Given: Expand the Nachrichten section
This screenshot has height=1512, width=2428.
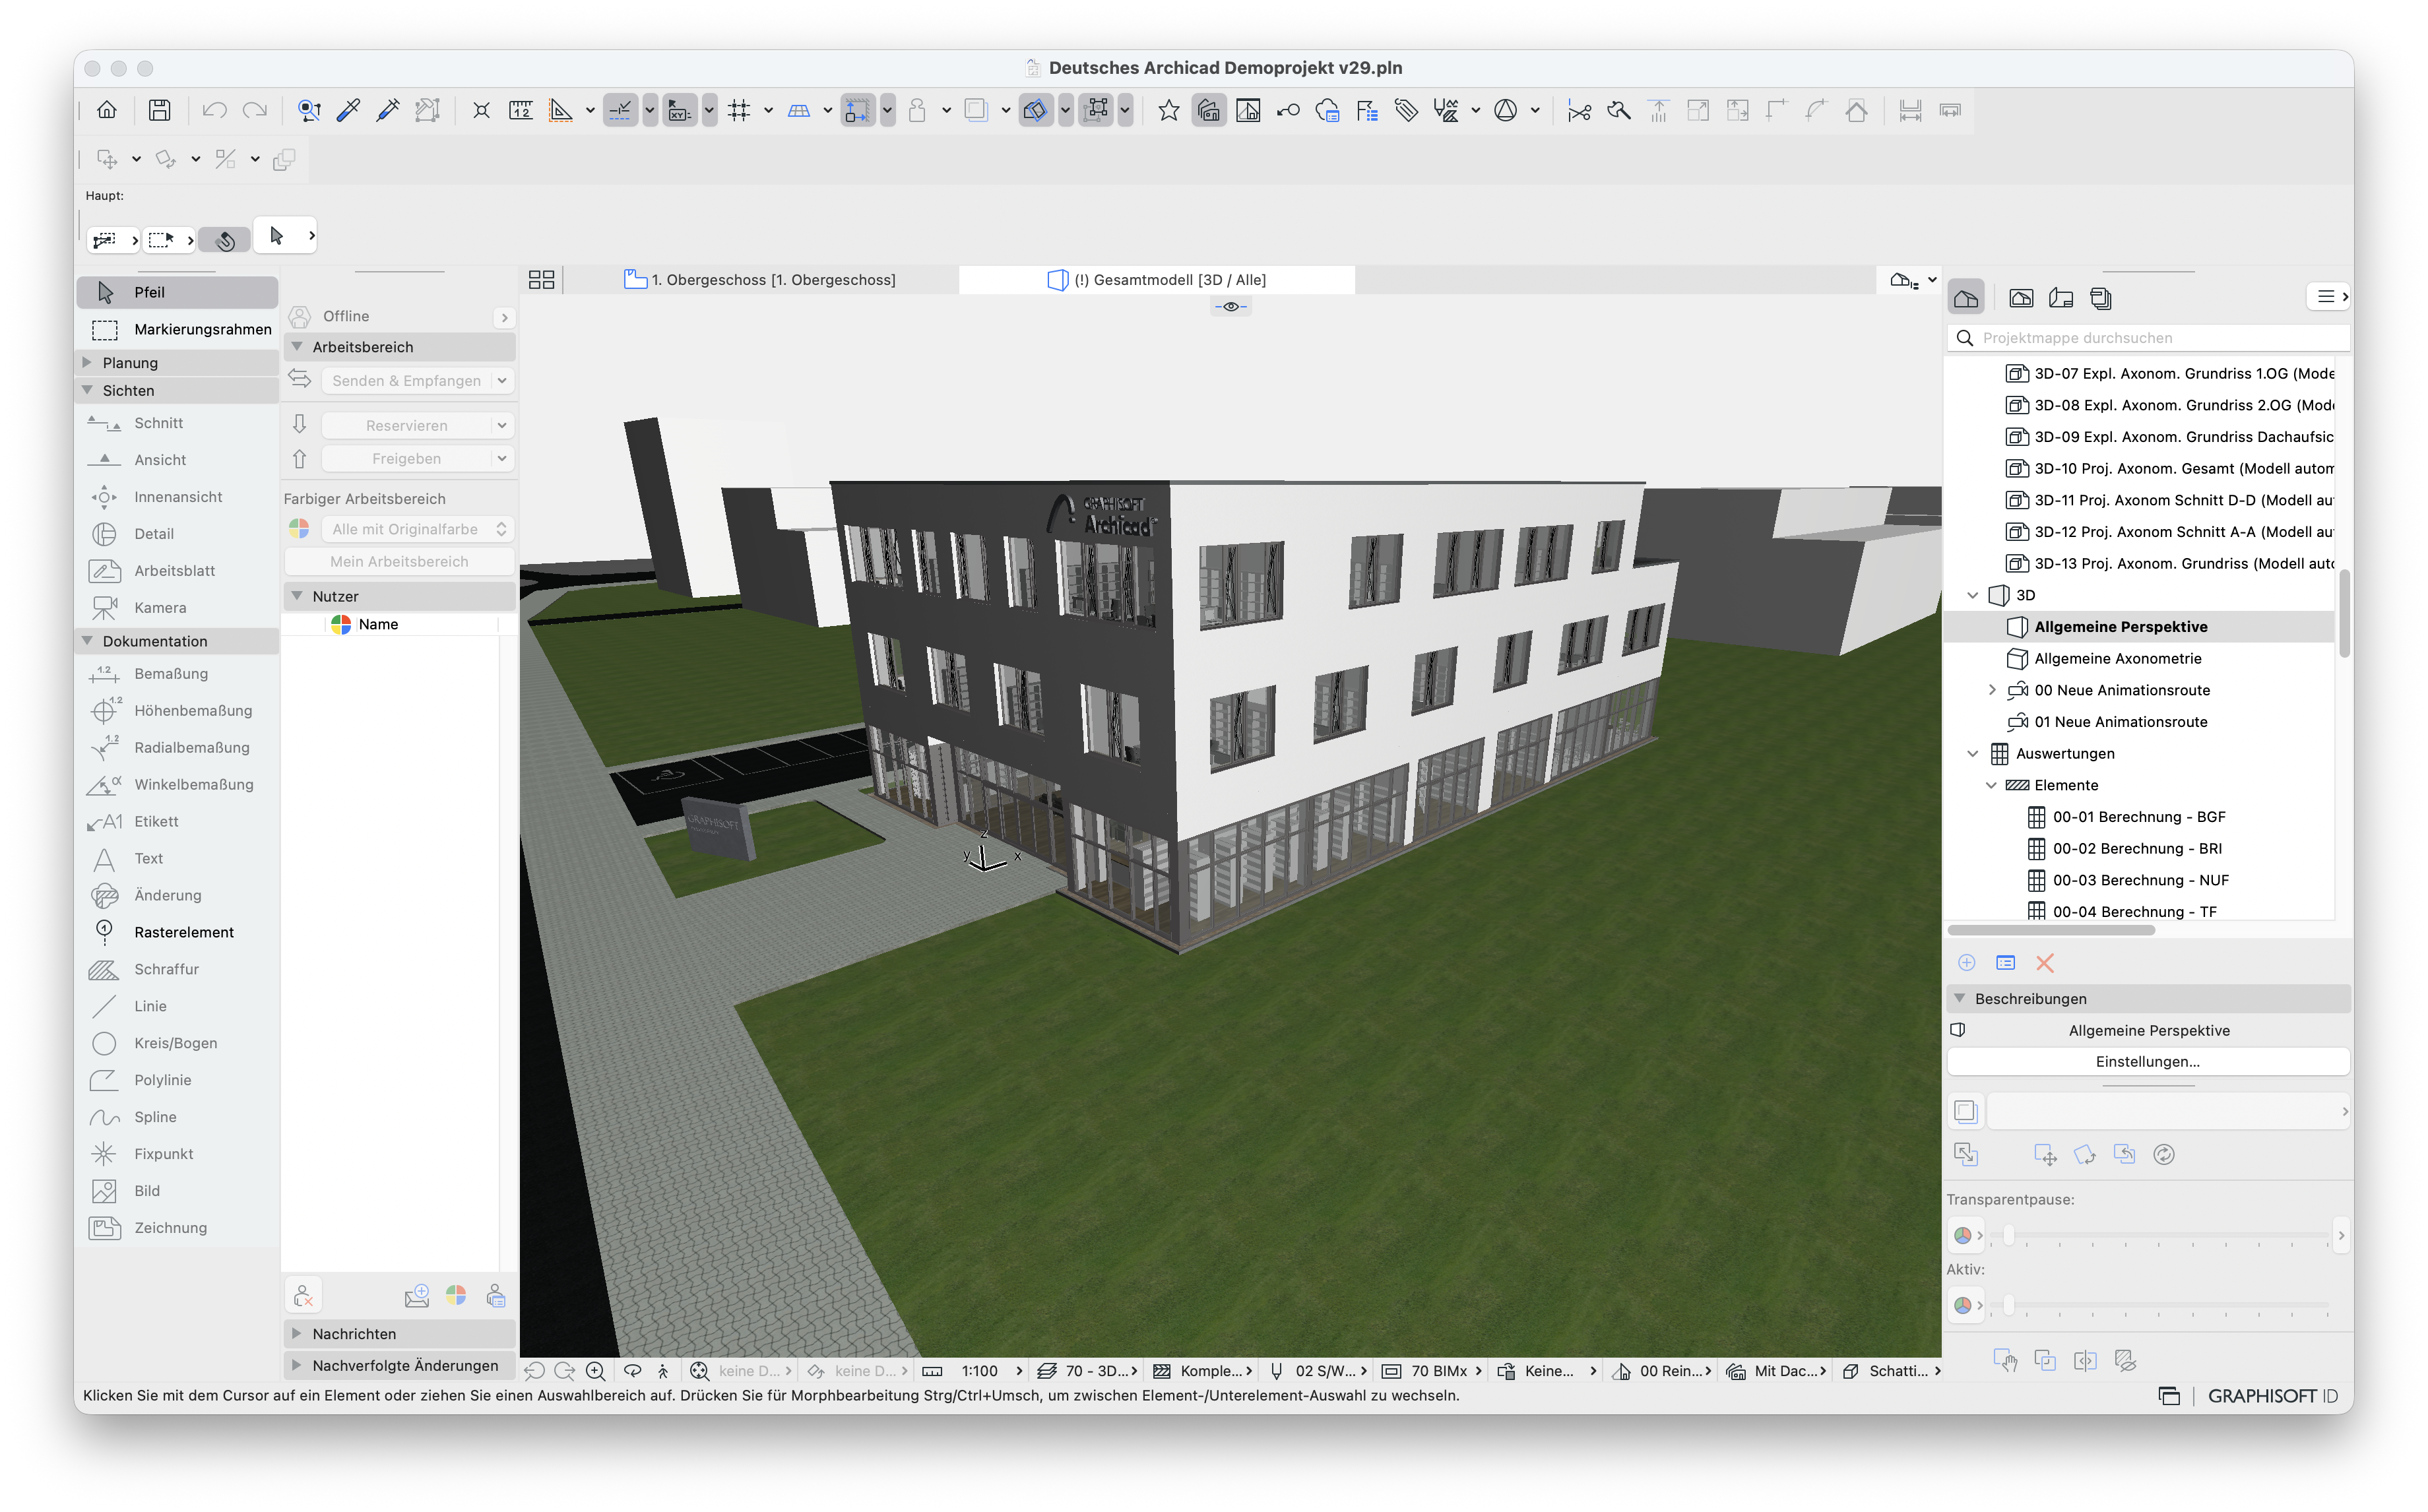Looking at the screenshot, I should click(297, 1334).
